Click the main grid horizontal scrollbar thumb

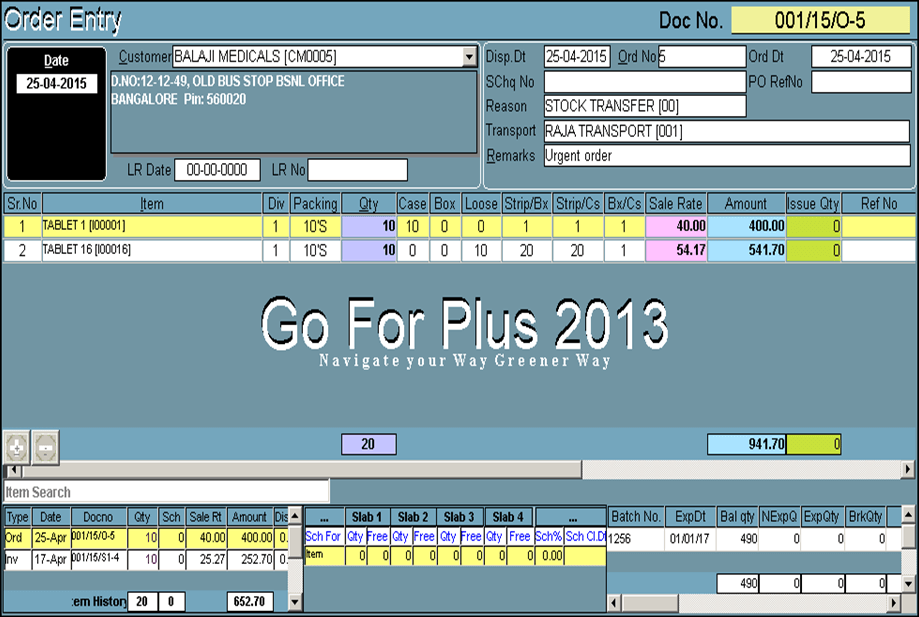pyautogui.click(x=302, y=469)
